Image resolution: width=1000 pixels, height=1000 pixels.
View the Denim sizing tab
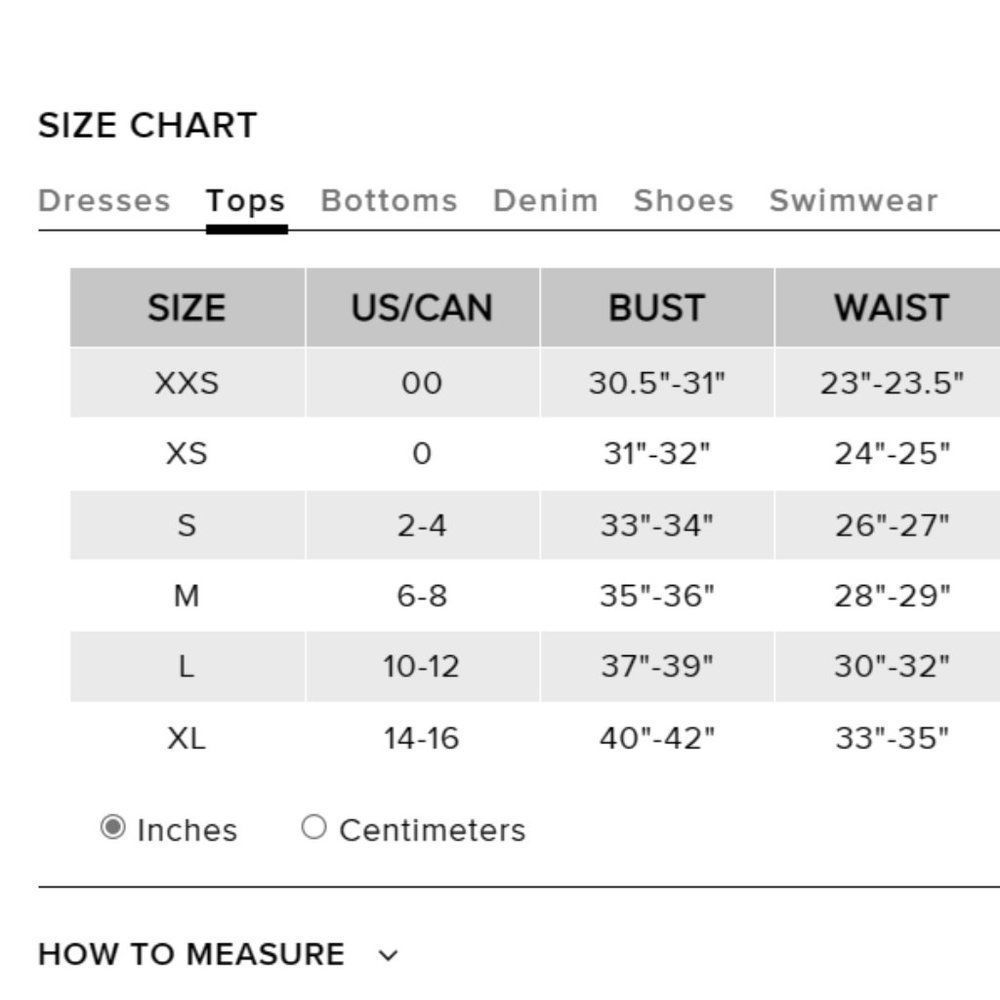(545, 200)
